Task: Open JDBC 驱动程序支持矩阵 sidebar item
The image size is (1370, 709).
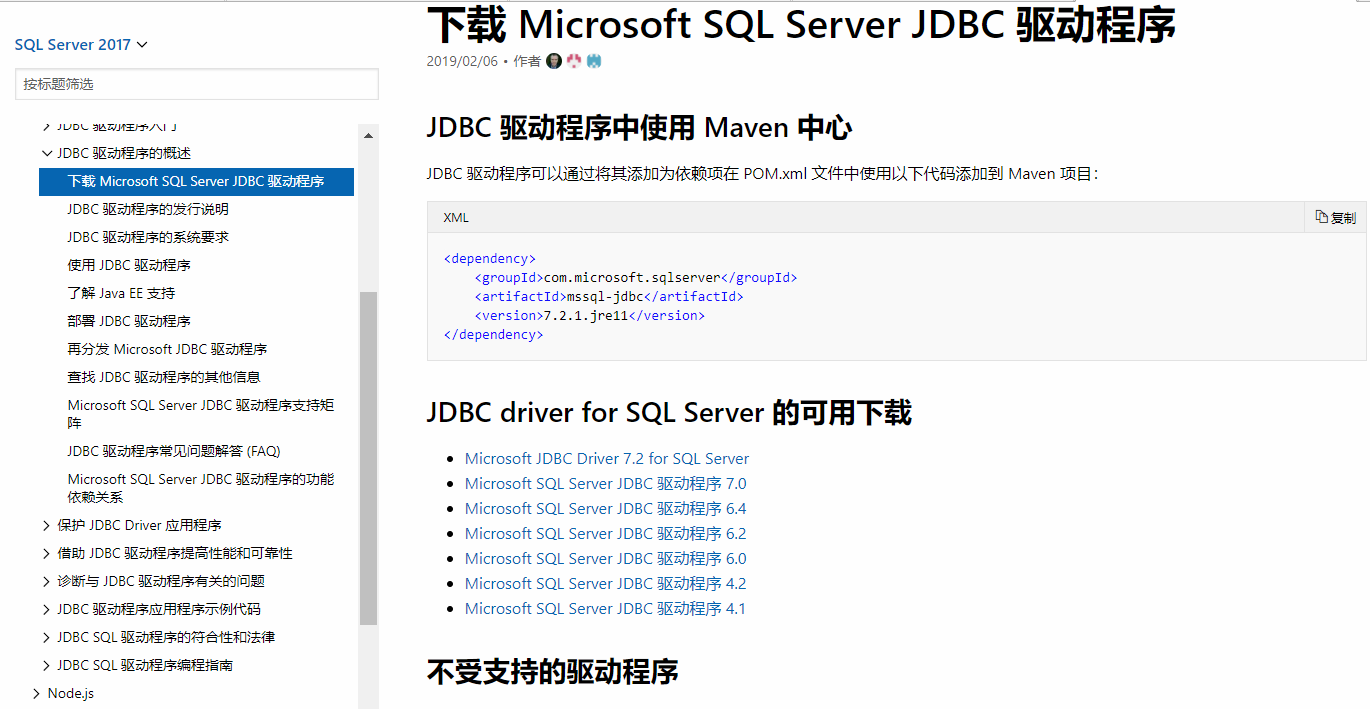Action: (x=201, y=413)
